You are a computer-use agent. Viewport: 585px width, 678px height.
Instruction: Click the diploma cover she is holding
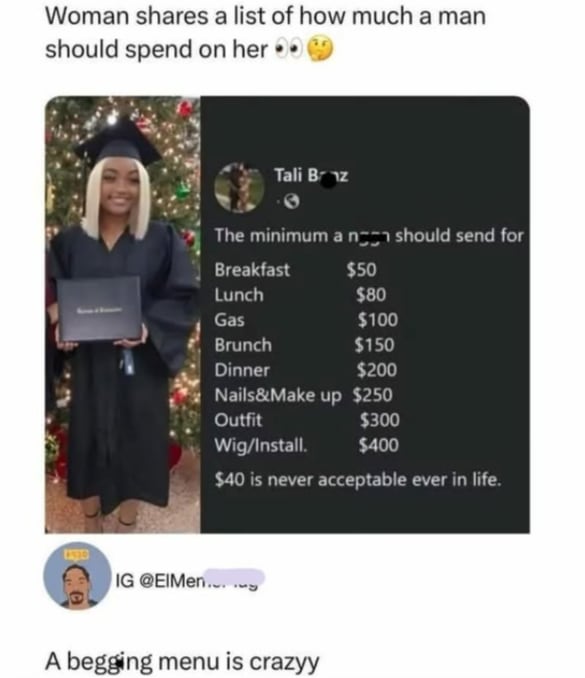point(99,309)
